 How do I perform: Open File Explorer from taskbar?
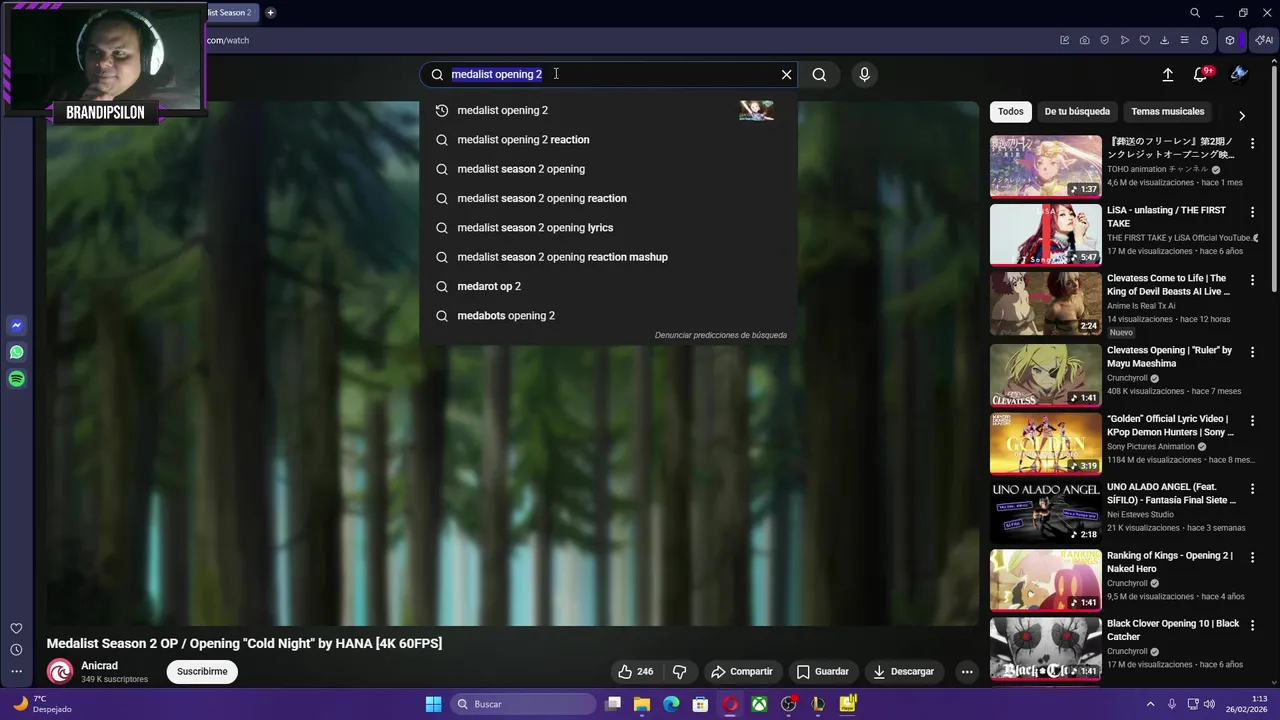click(x=642, y=704)
